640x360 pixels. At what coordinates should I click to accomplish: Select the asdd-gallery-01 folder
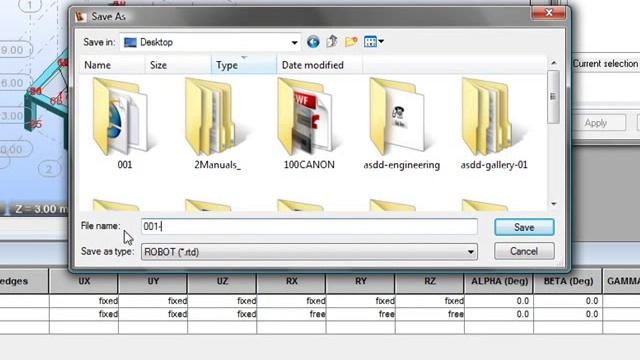pos(494,124)
